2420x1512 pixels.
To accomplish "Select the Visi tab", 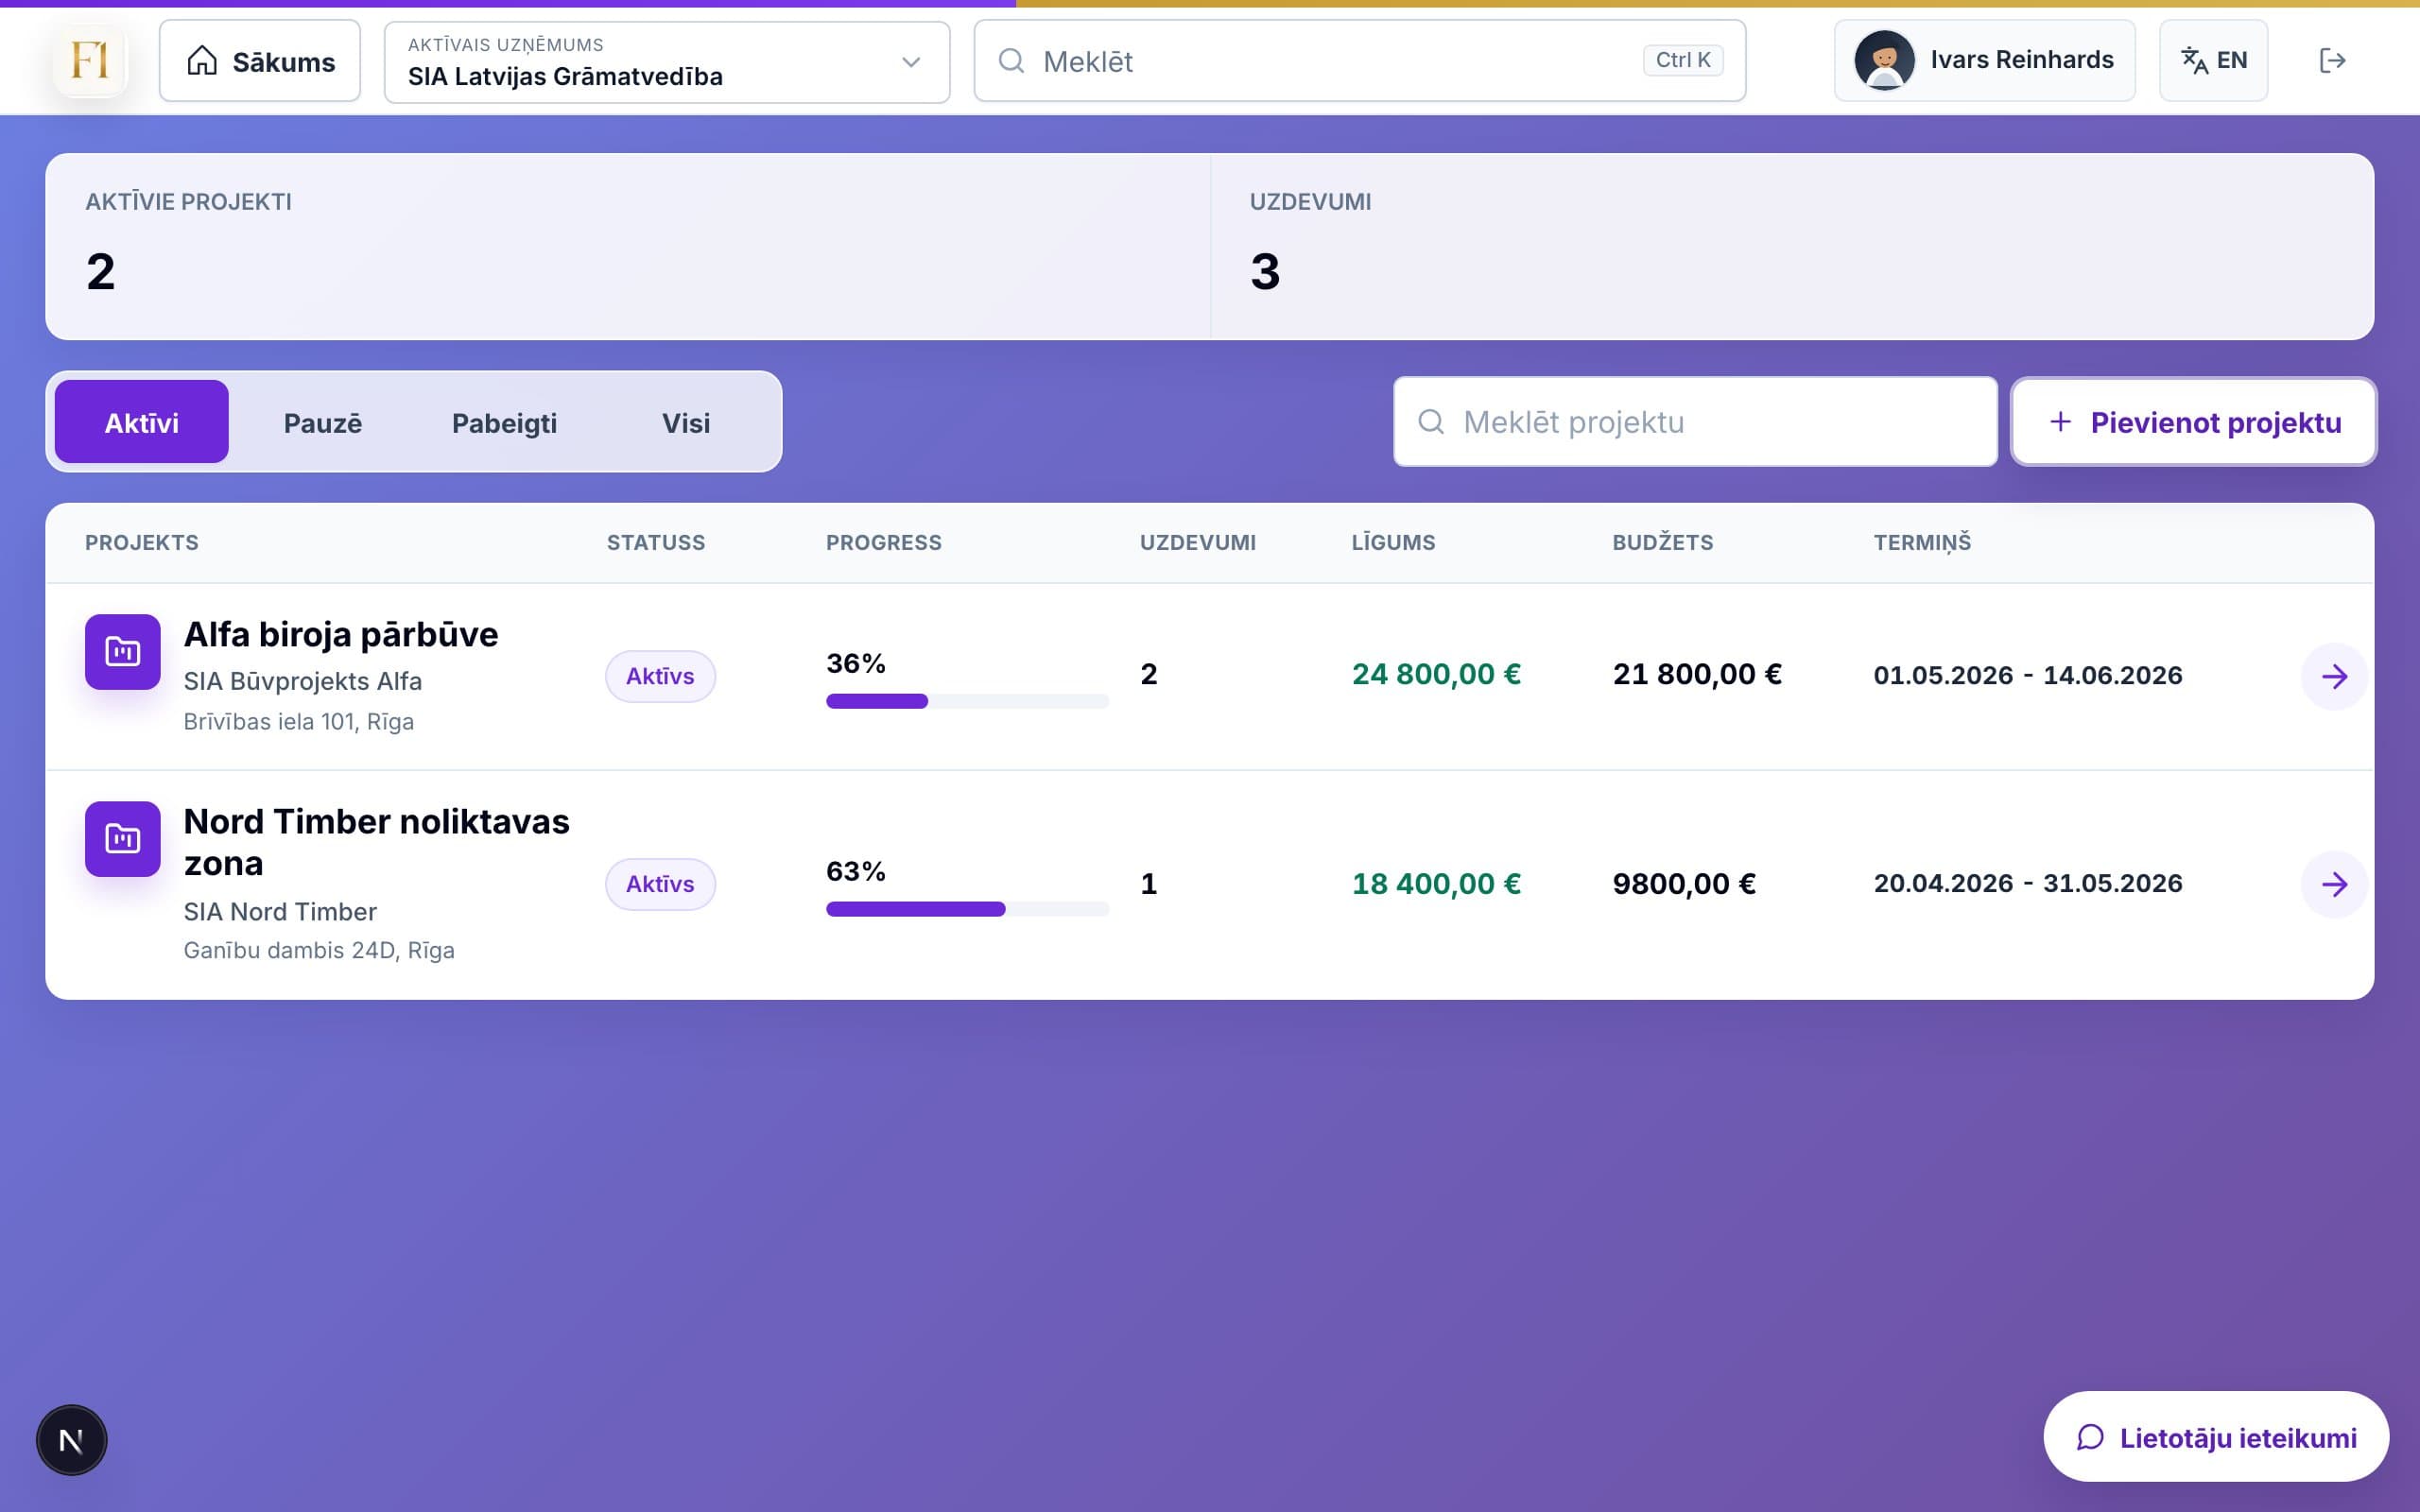I will [x=686, y=422].
